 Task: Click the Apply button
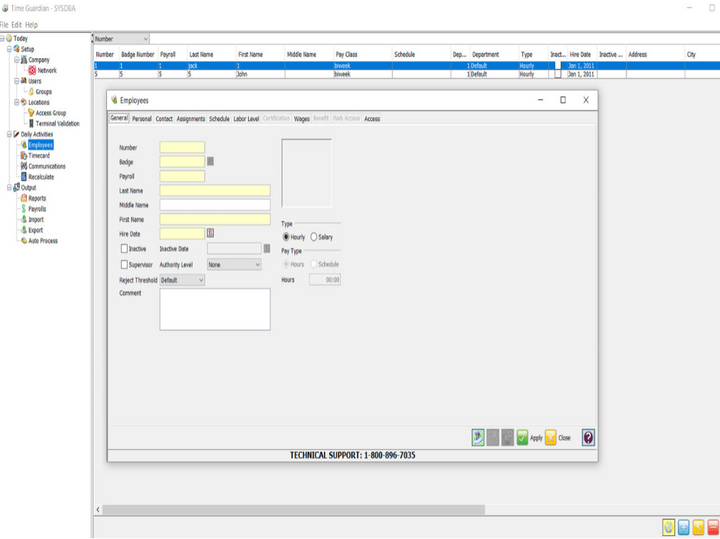[529, 438]
